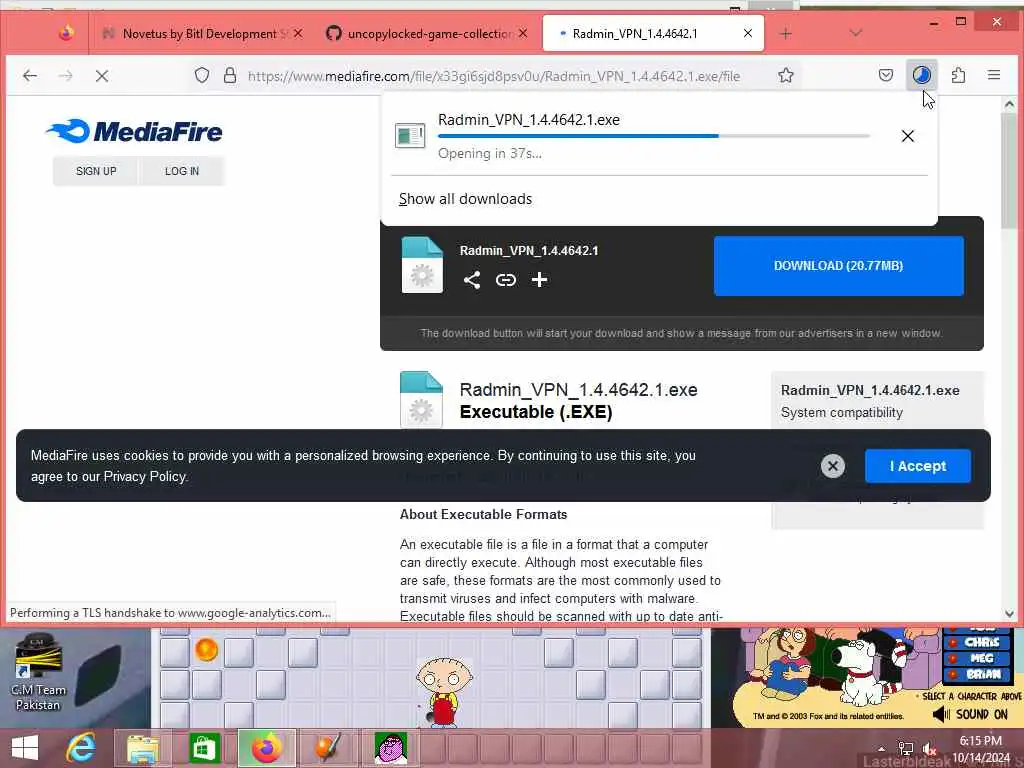Image resolution: width=1024 pixels, height=768 pixels.
Task: Launch Internet Explorer from taskbar
Action: tap(82, 748)
